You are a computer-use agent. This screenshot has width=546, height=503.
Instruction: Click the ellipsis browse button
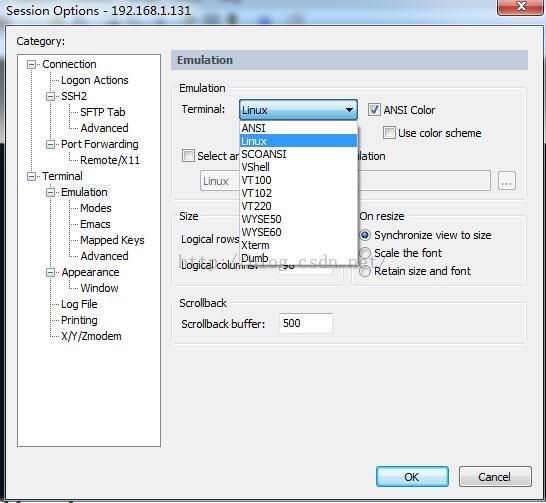click(507, 181)
